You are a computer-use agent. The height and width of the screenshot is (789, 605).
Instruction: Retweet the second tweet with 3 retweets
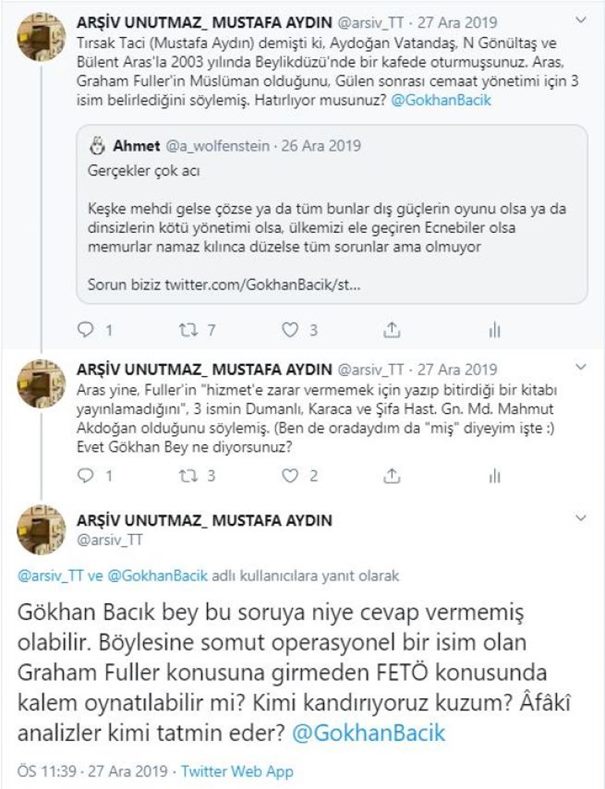189,475
